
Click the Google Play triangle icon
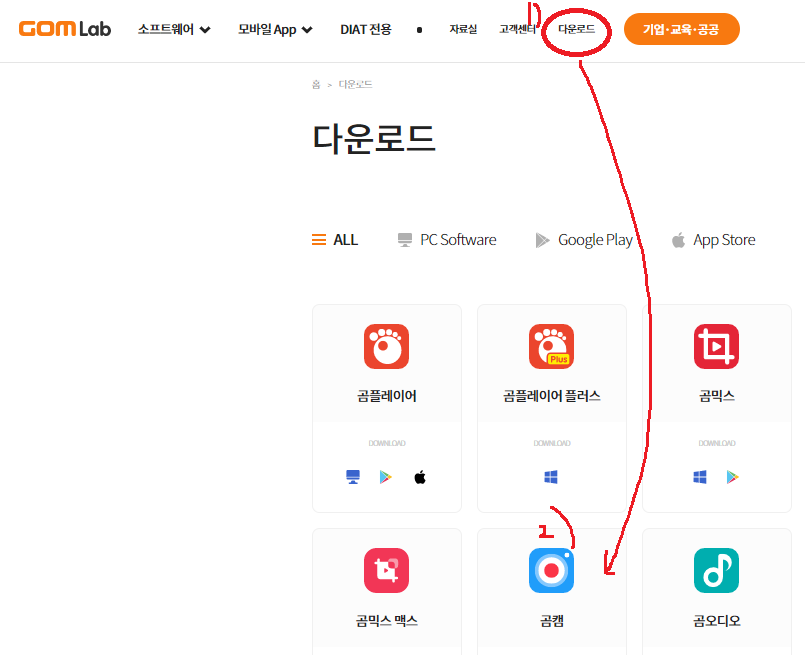[x=542, y=240]
